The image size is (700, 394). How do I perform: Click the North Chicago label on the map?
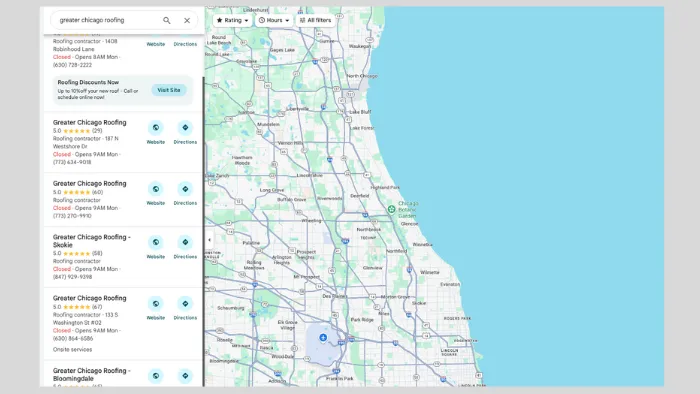(362, 76)
